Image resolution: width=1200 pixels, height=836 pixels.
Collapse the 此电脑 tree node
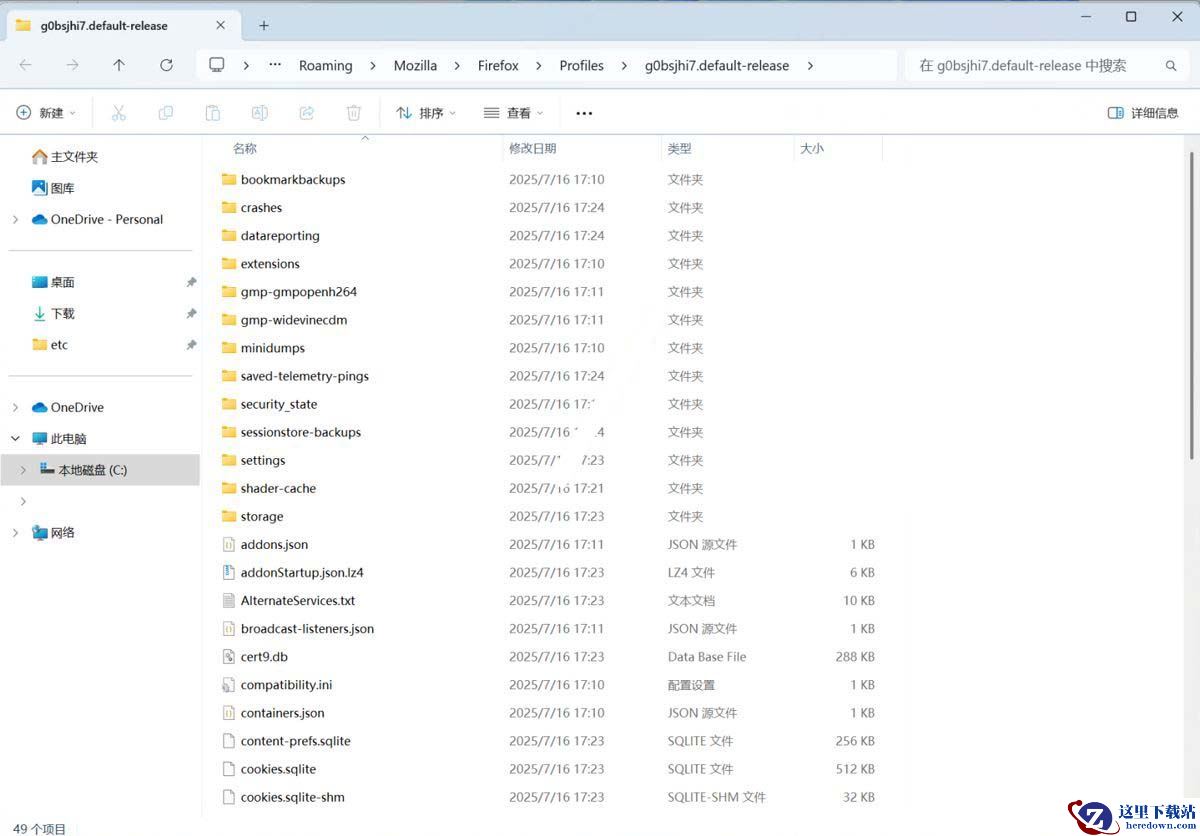(15, 438)
